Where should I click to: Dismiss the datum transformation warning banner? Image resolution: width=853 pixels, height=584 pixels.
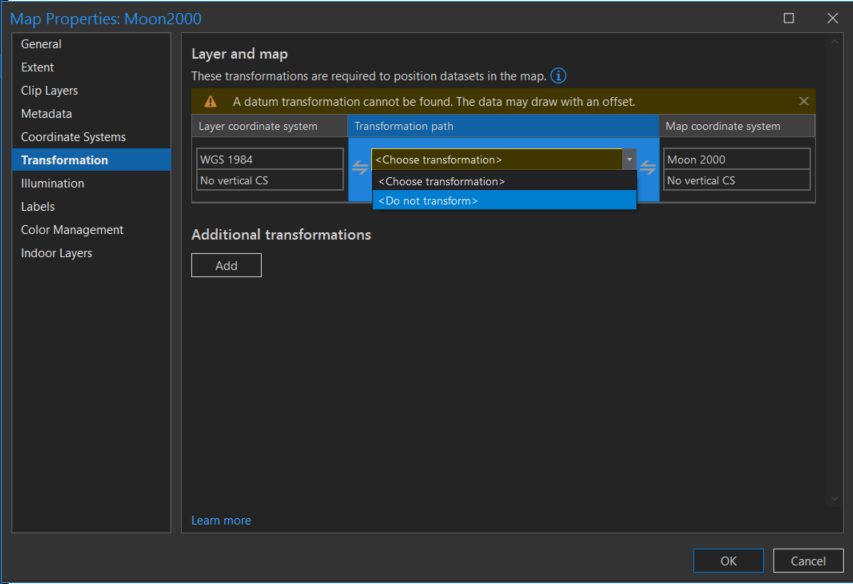coord(804,101)
